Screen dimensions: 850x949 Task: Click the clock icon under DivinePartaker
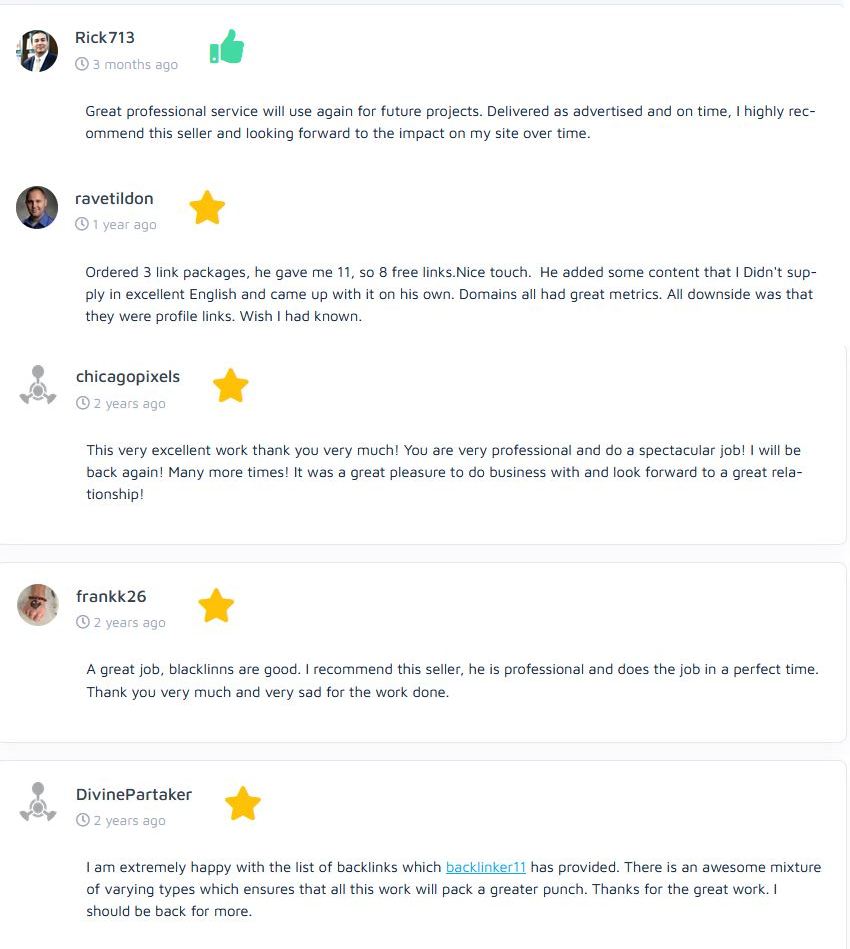pyautogui.click(x=83, y=820)
